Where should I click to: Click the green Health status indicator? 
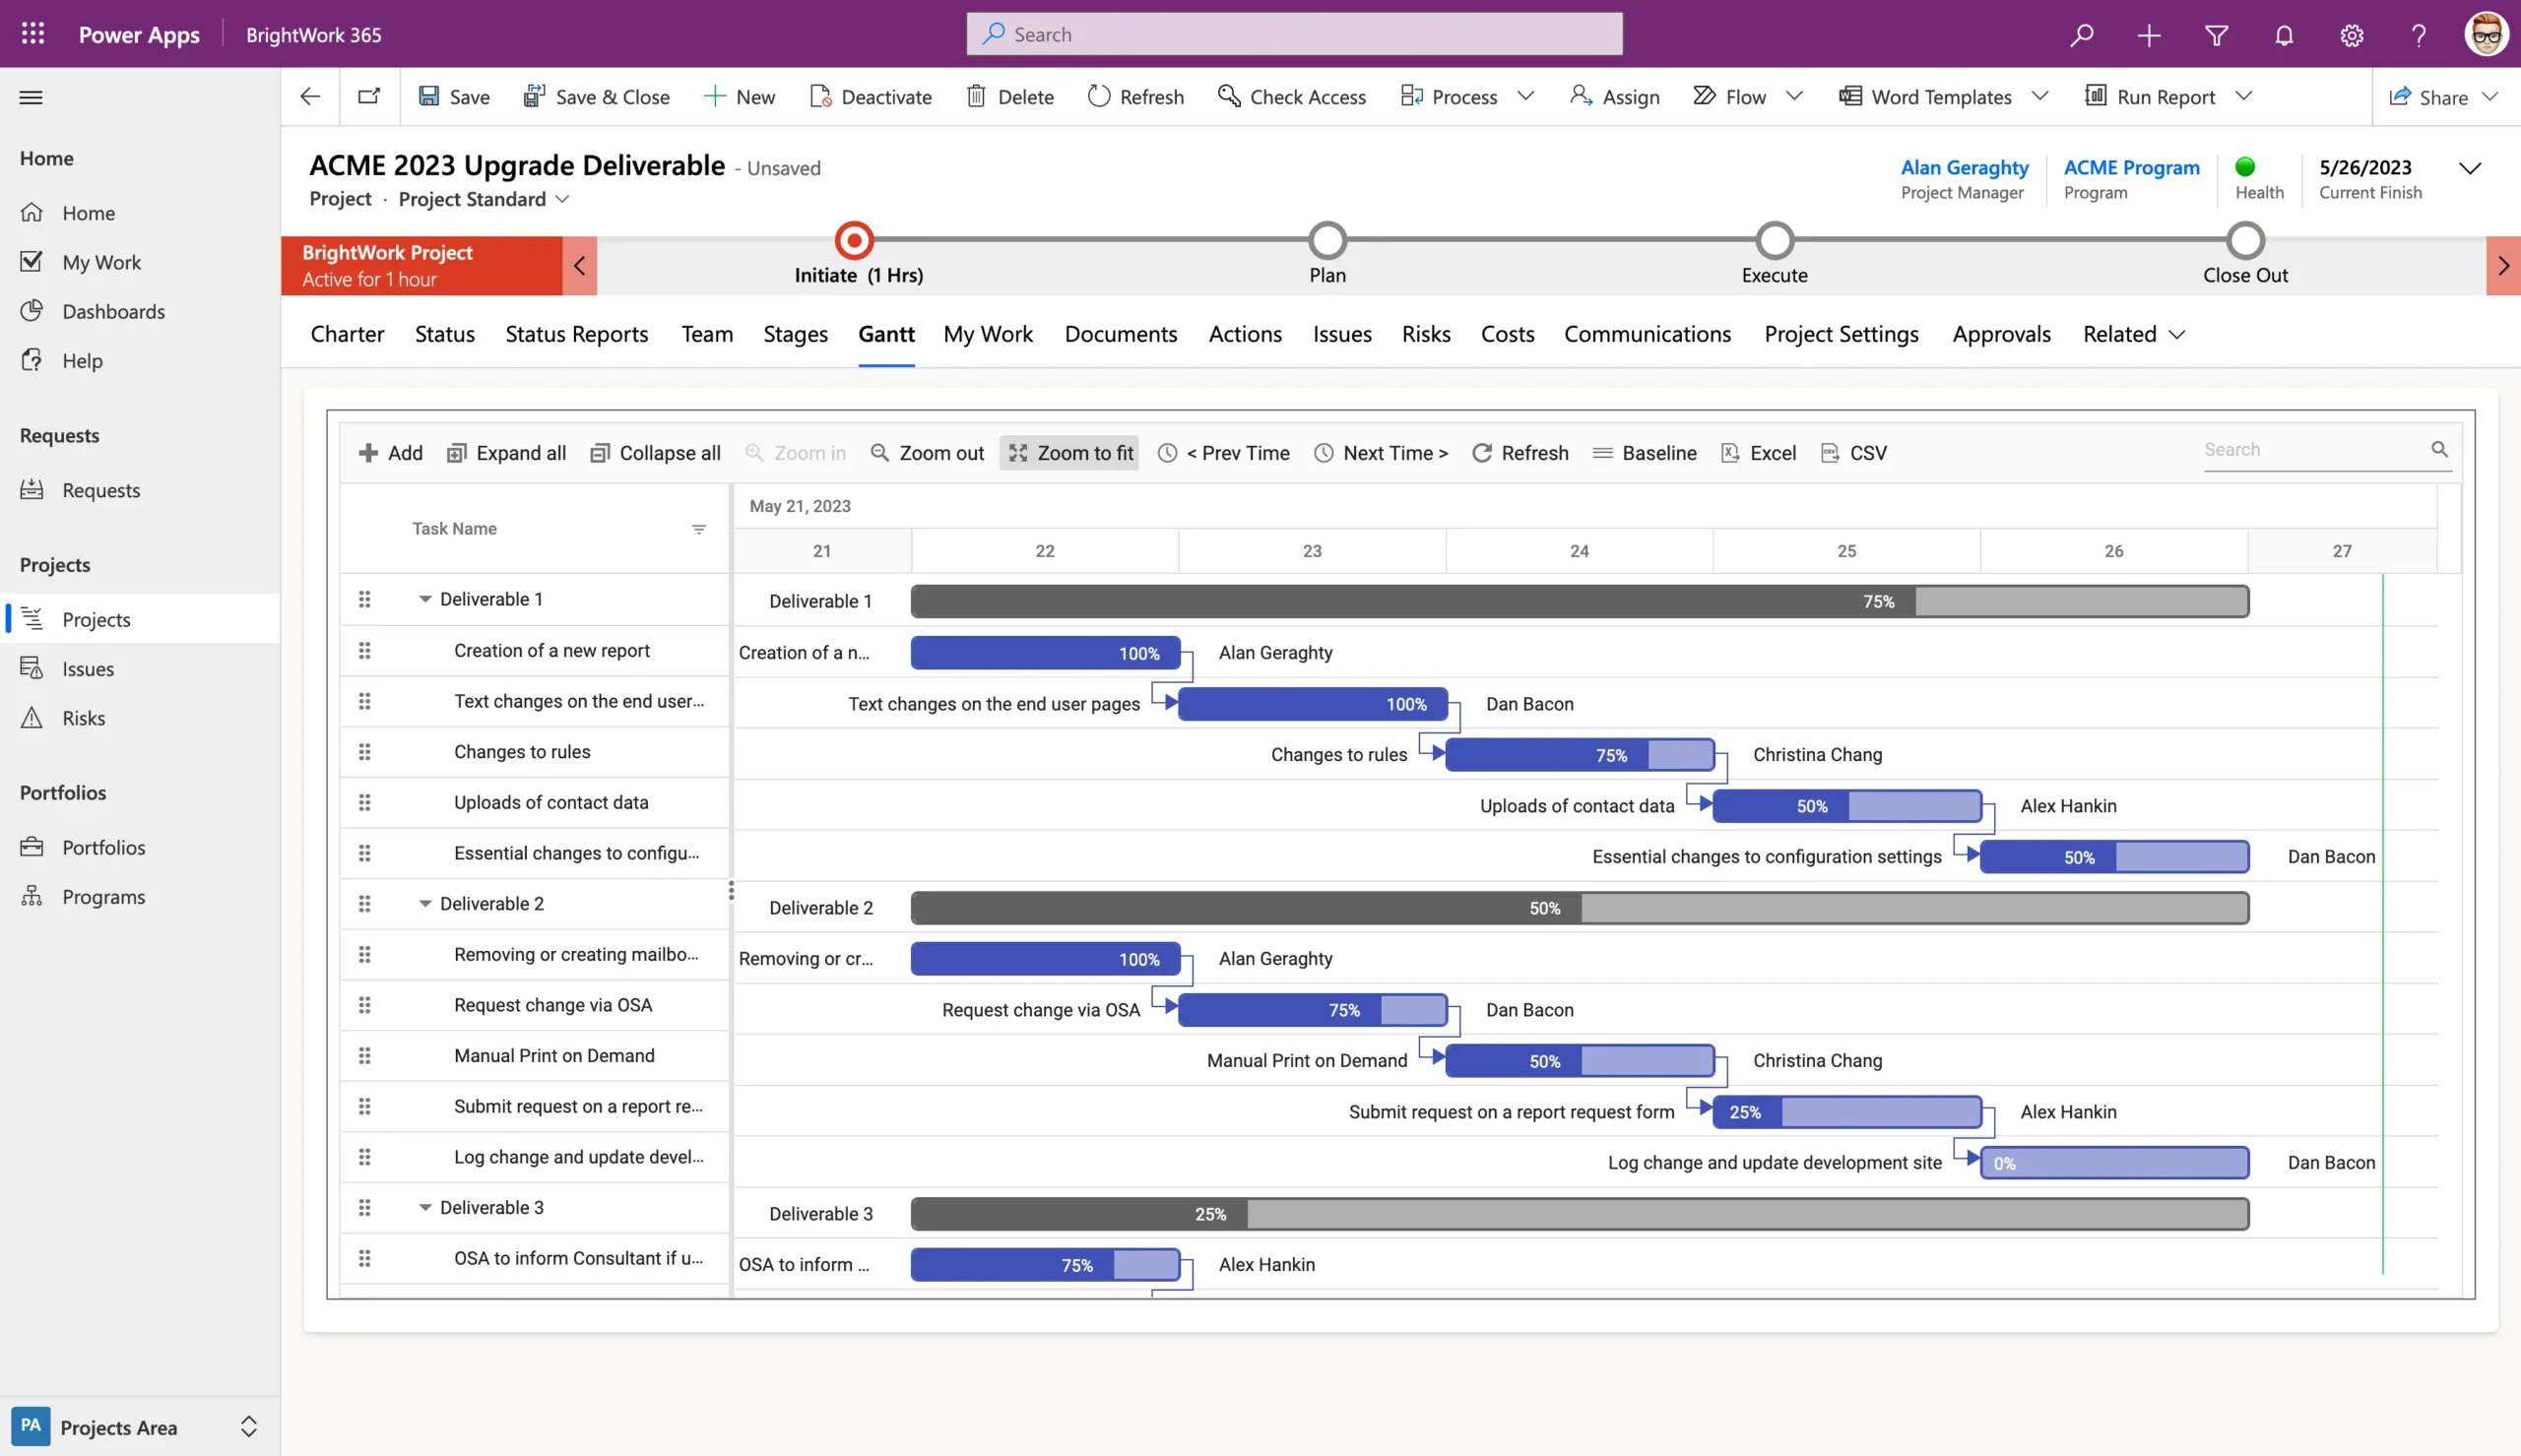(x=2245, y=167)
